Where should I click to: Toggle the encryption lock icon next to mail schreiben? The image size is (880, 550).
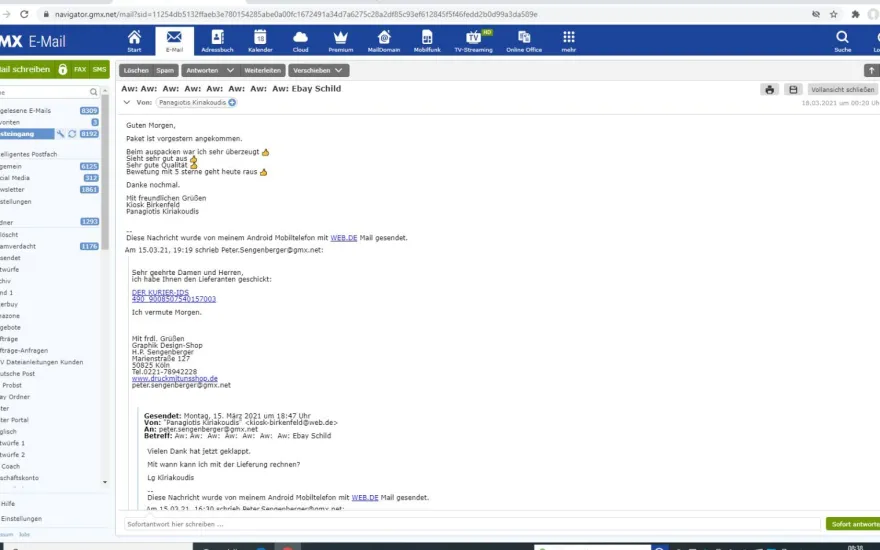click(63, 70)
